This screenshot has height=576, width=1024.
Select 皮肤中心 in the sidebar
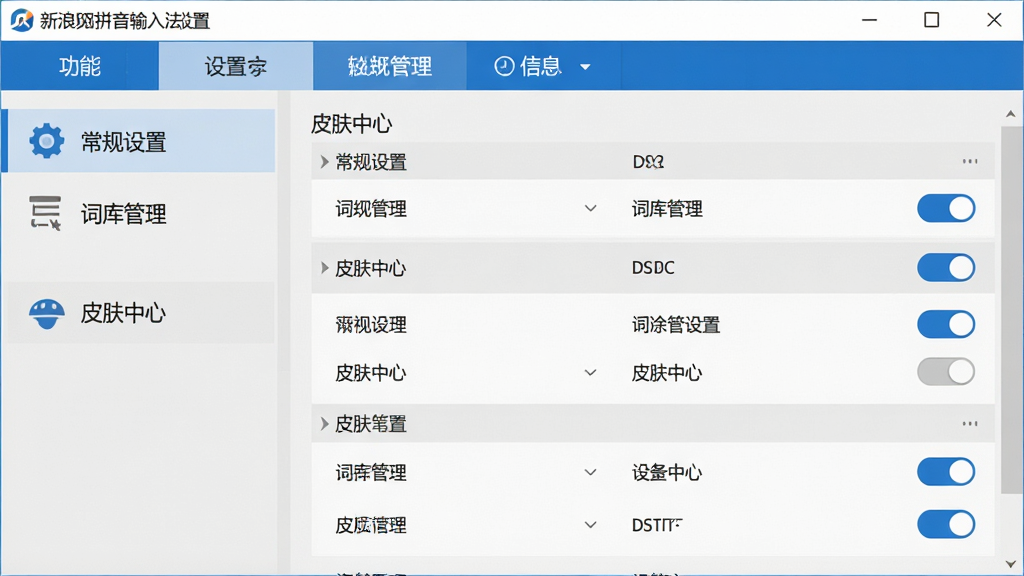pos(138,313)
